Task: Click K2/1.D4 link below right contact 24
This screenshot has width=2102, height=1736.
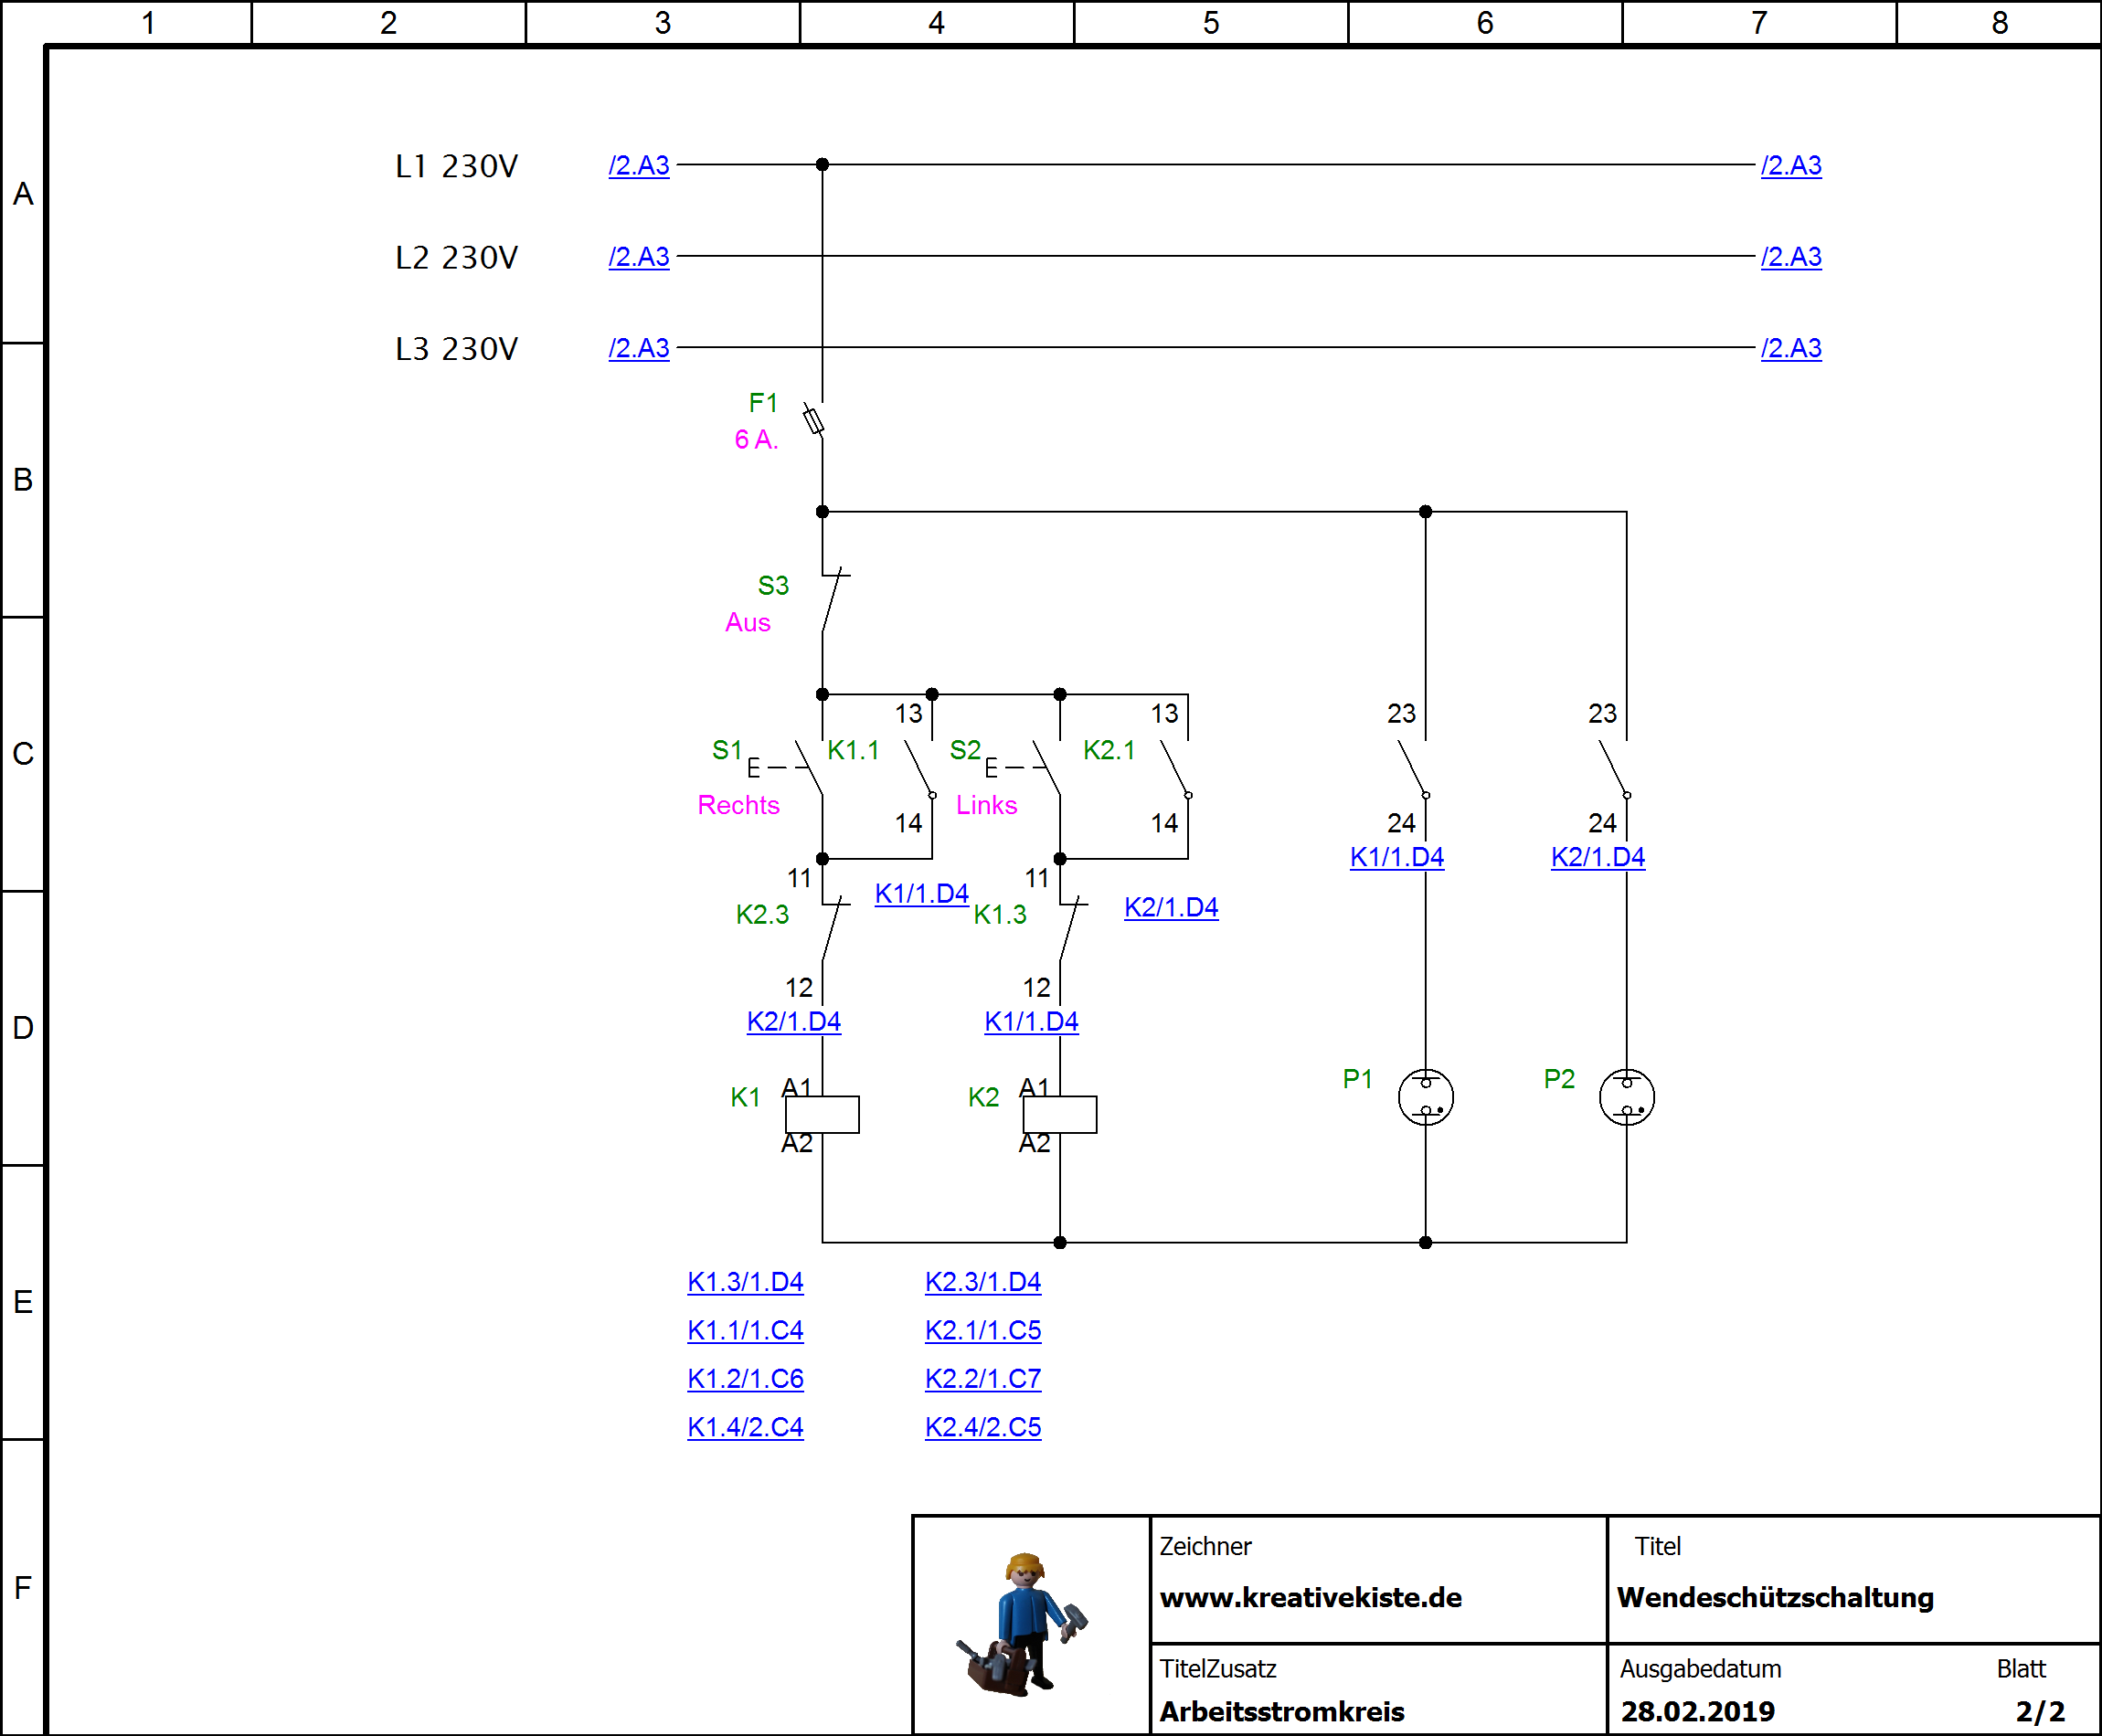Action: click(x=1597, y=857)
